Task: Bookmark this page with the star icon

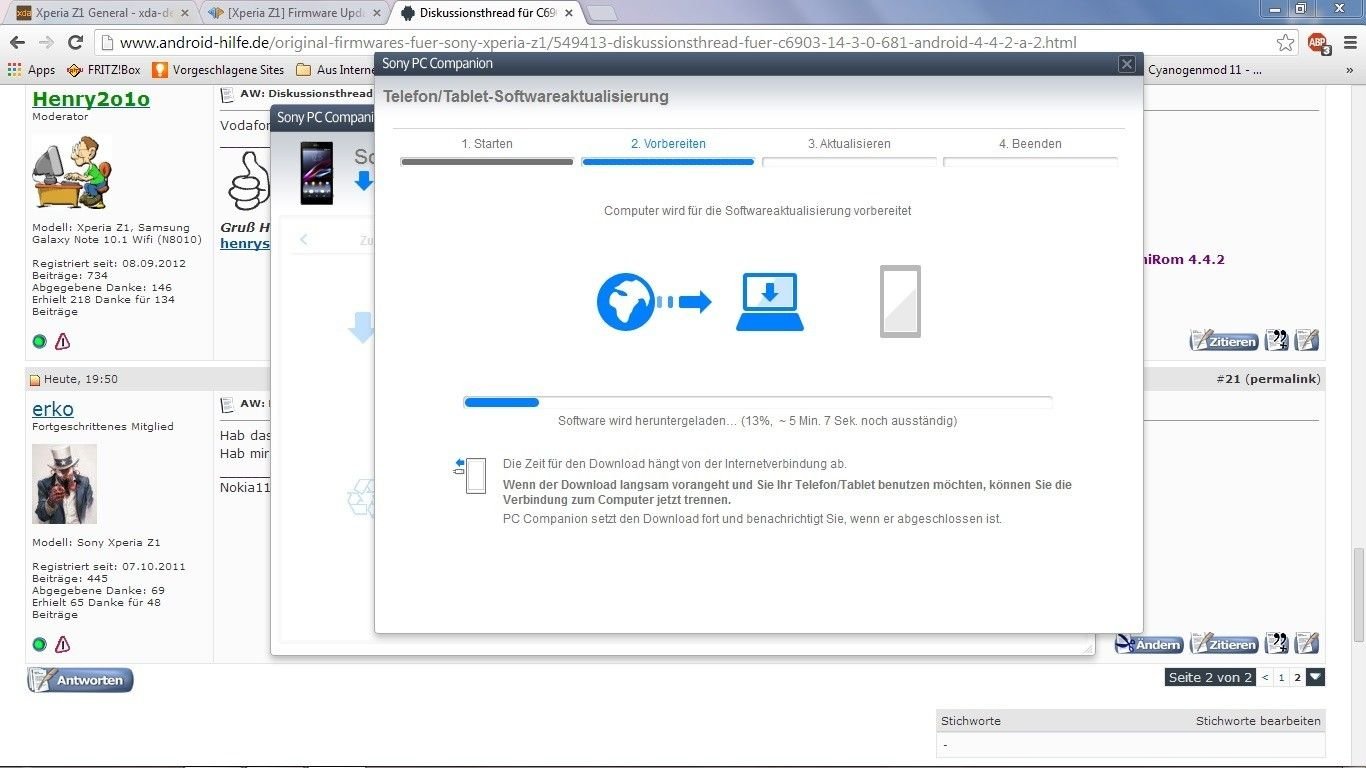Action: (x=1285, y=43)
